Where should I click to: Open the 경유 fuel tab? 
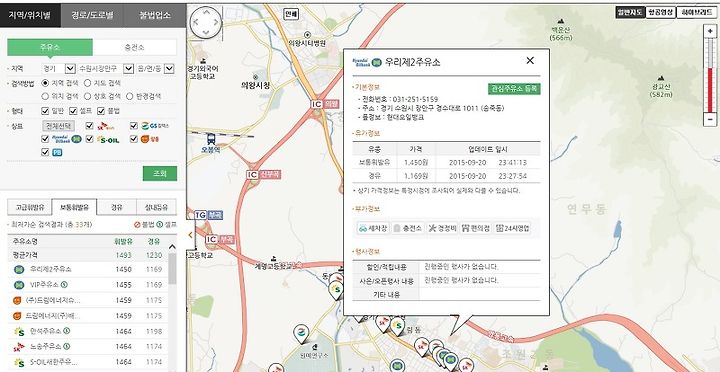[x=117, y=207]
